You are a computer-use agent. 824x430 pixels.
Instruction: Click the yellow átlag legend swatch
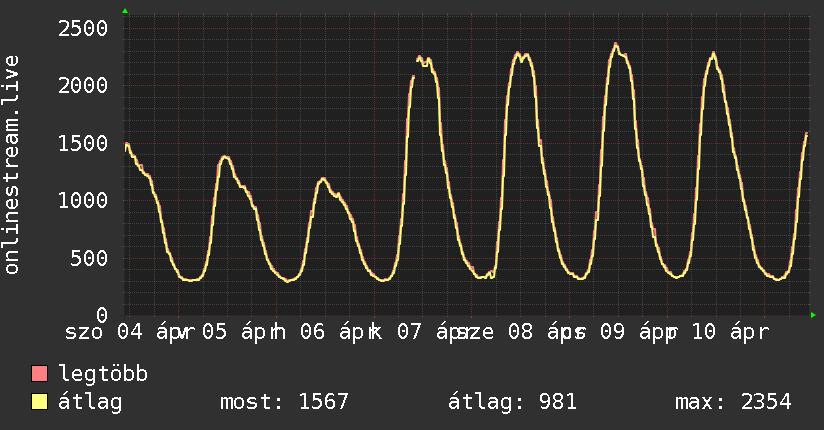click(39, 402)
